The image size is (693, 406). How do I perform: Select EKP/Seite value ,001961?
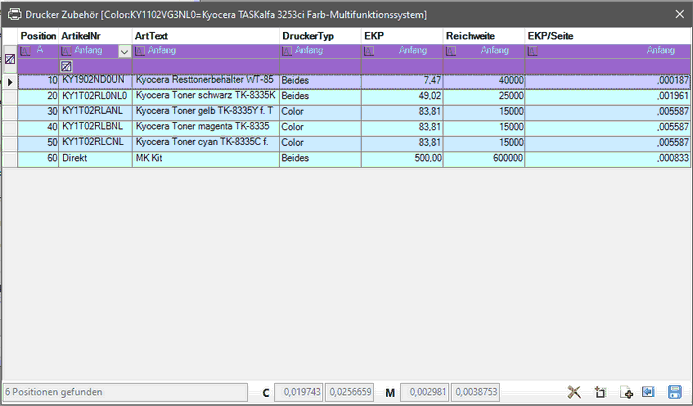pyautogui.click(x=608, y=96)
